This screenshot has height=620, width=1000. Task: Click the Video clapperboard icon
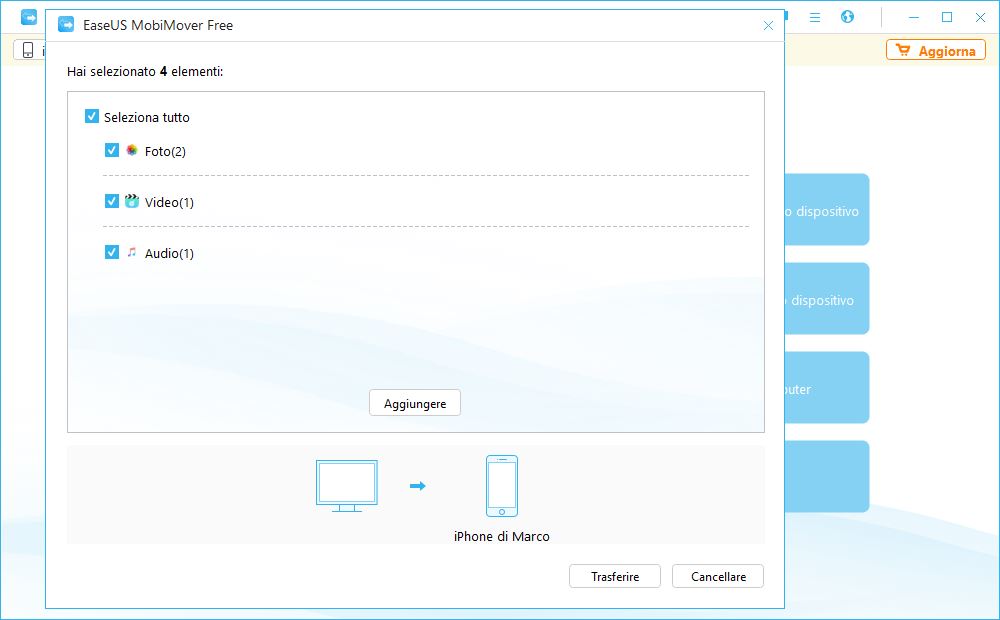point(132,202)
